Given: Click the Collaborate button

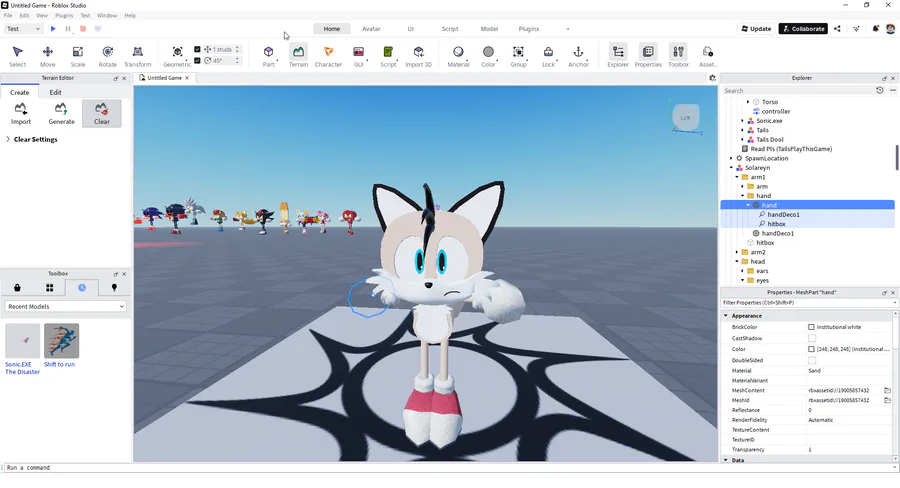Looking at the screenshot, I should coord(803,29).
